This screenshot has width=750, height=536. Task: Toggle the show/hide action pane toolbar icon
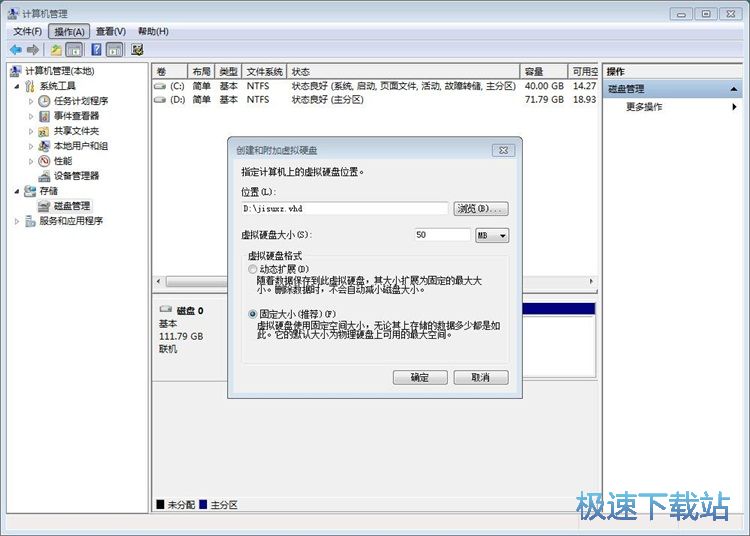pyautogui.click(x=115, y=49)
